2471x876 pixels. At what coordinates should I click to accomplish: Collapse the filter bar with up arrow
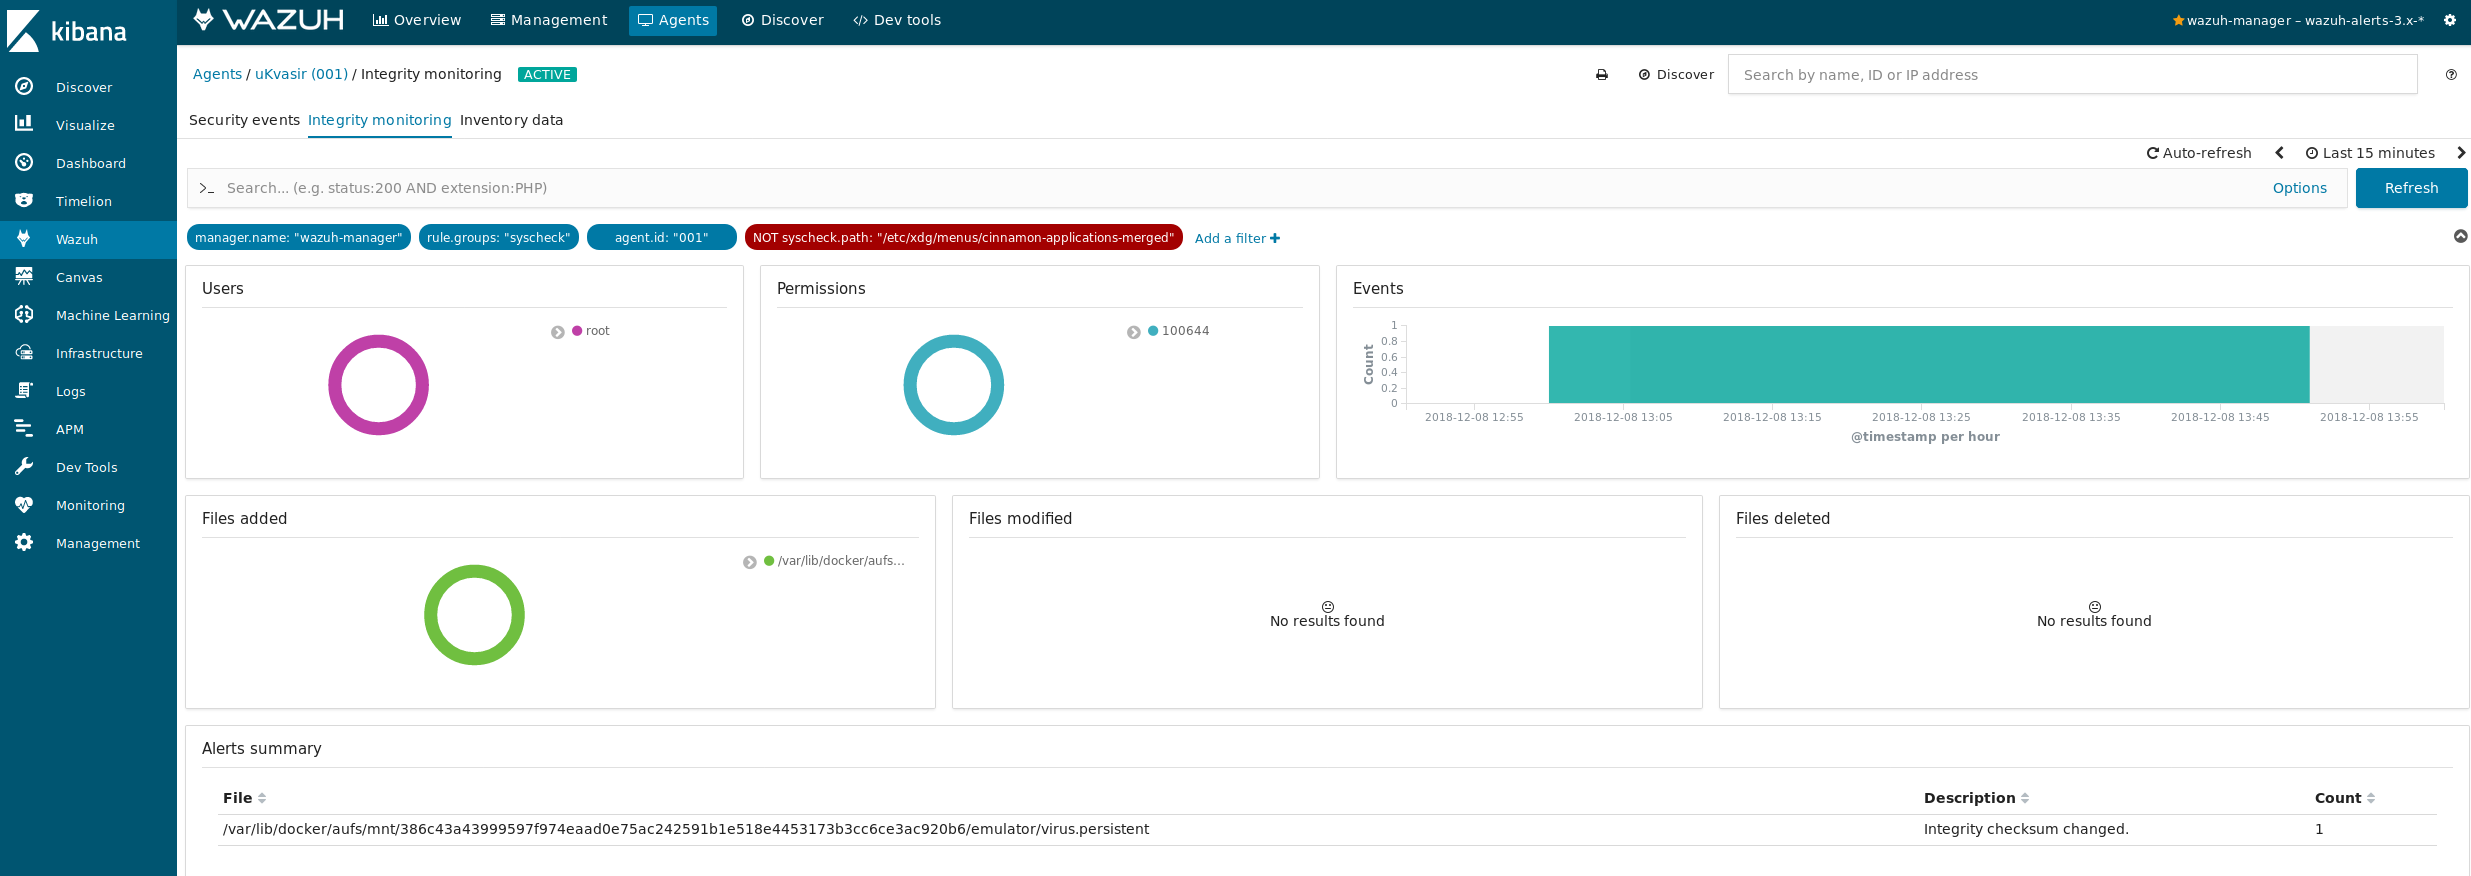2461,236
